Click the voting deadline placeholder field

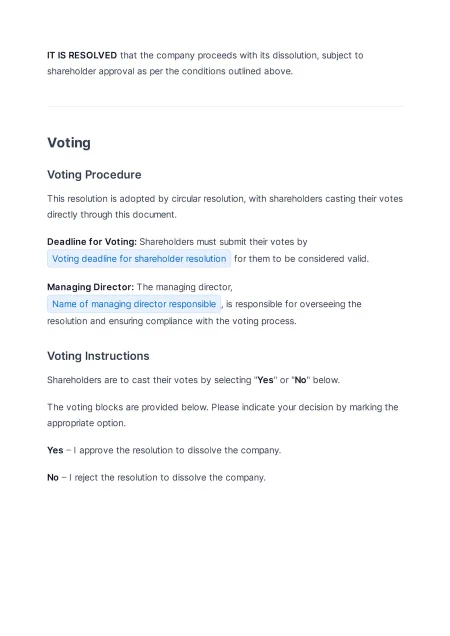(139, 259)
